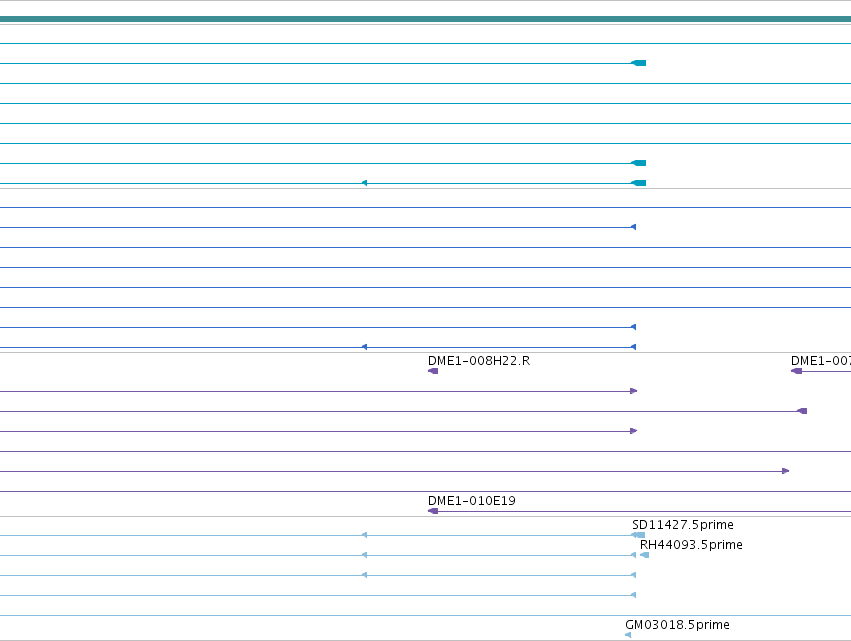Click the arrowhead starting the DME1-010E19 feature
Viewport: 851px width, 641px height.
(x=433, y=511)
